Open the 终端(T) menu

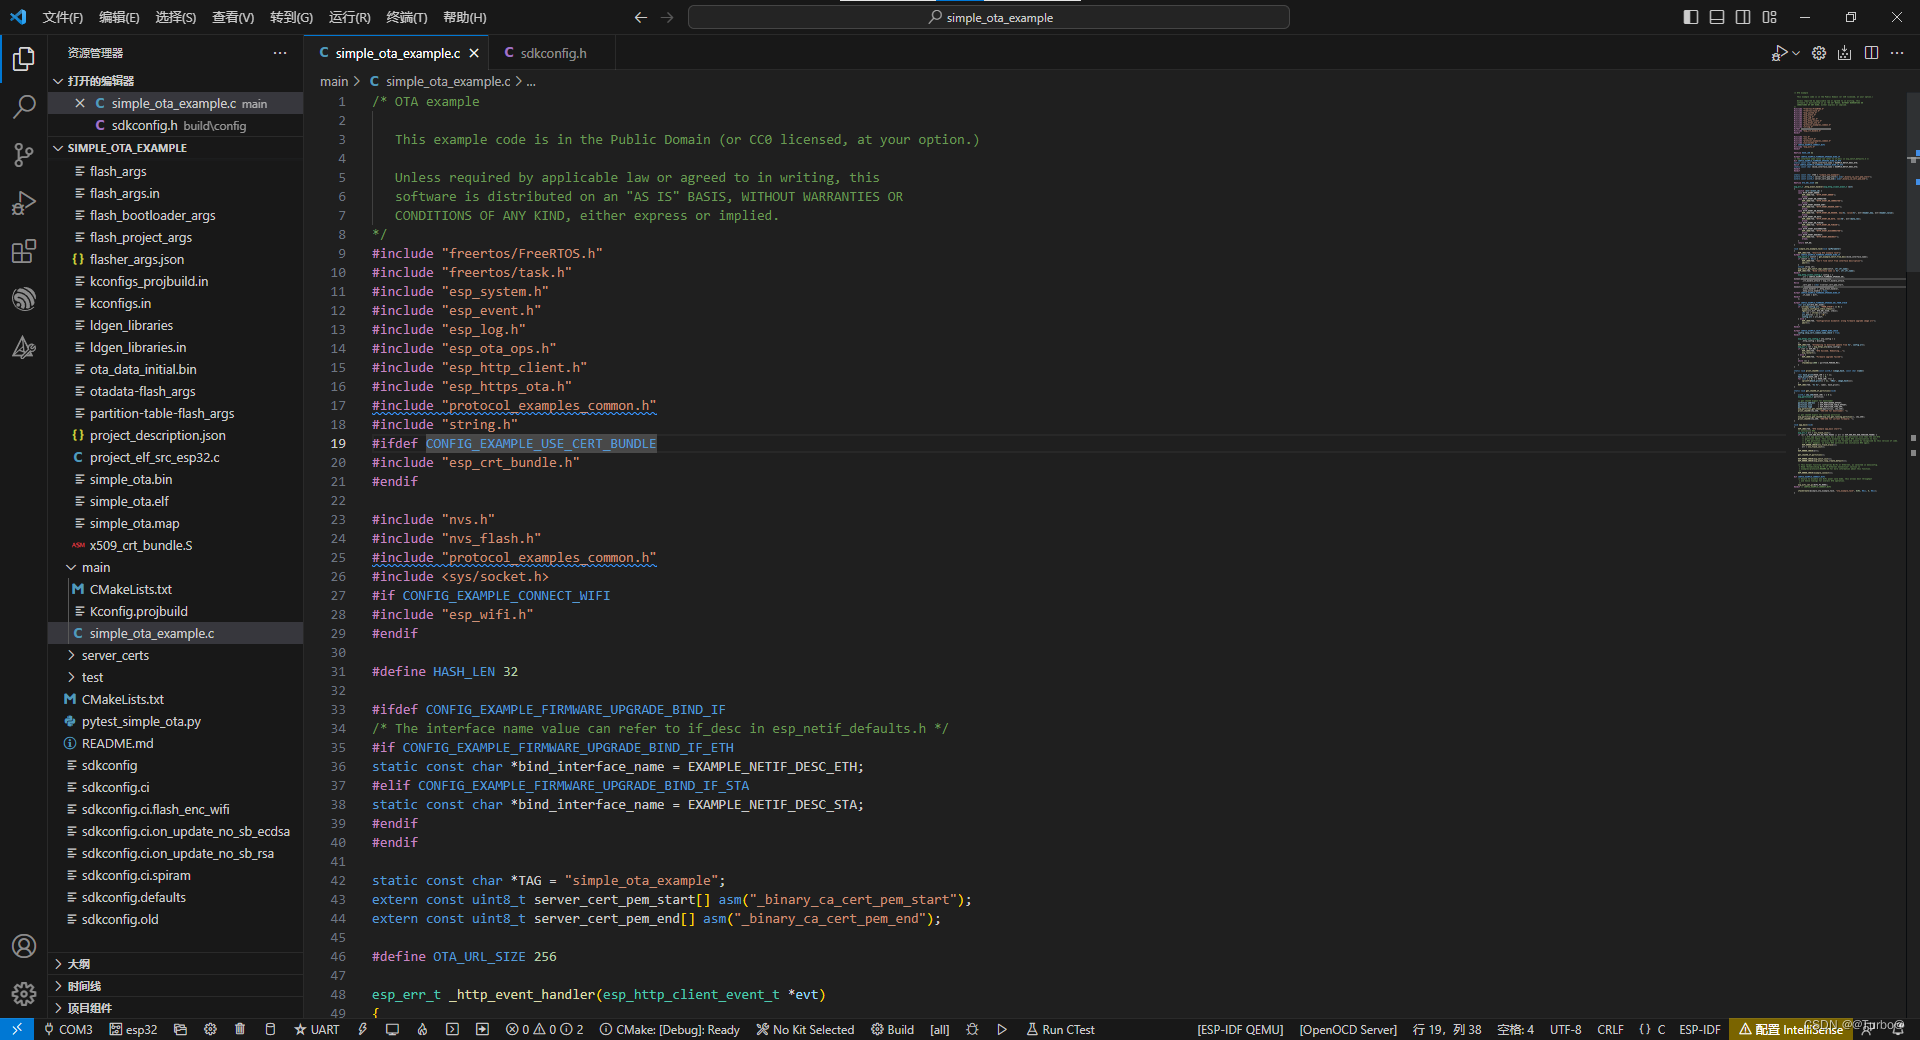pos(406,17)
